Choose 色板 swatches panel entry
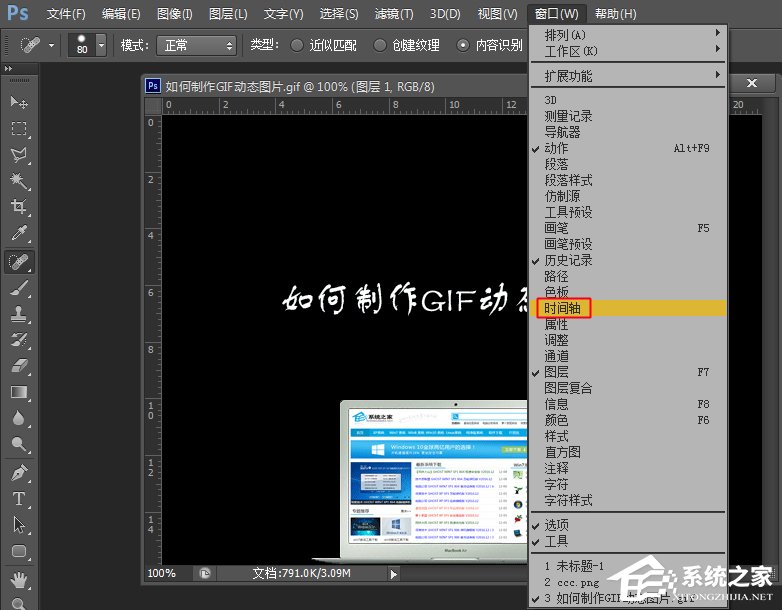 [628, 292]
